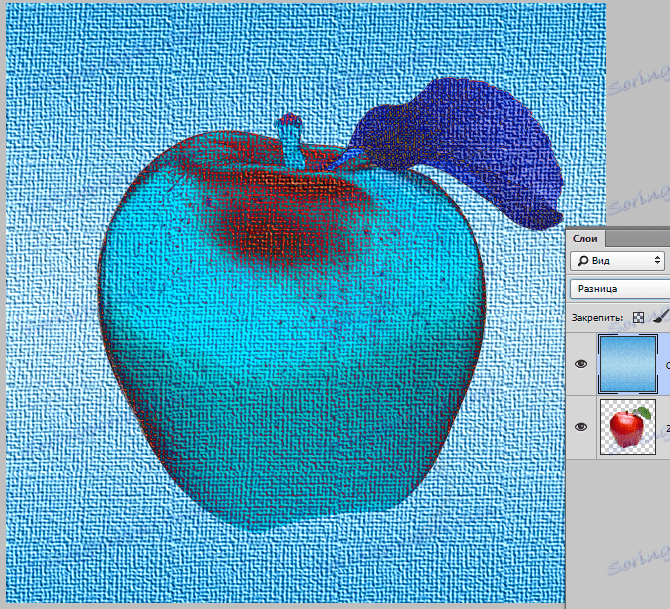Select the blue texture layer thumbnail
This screenshot has height=609, width=670.
[x=628, y=364]
